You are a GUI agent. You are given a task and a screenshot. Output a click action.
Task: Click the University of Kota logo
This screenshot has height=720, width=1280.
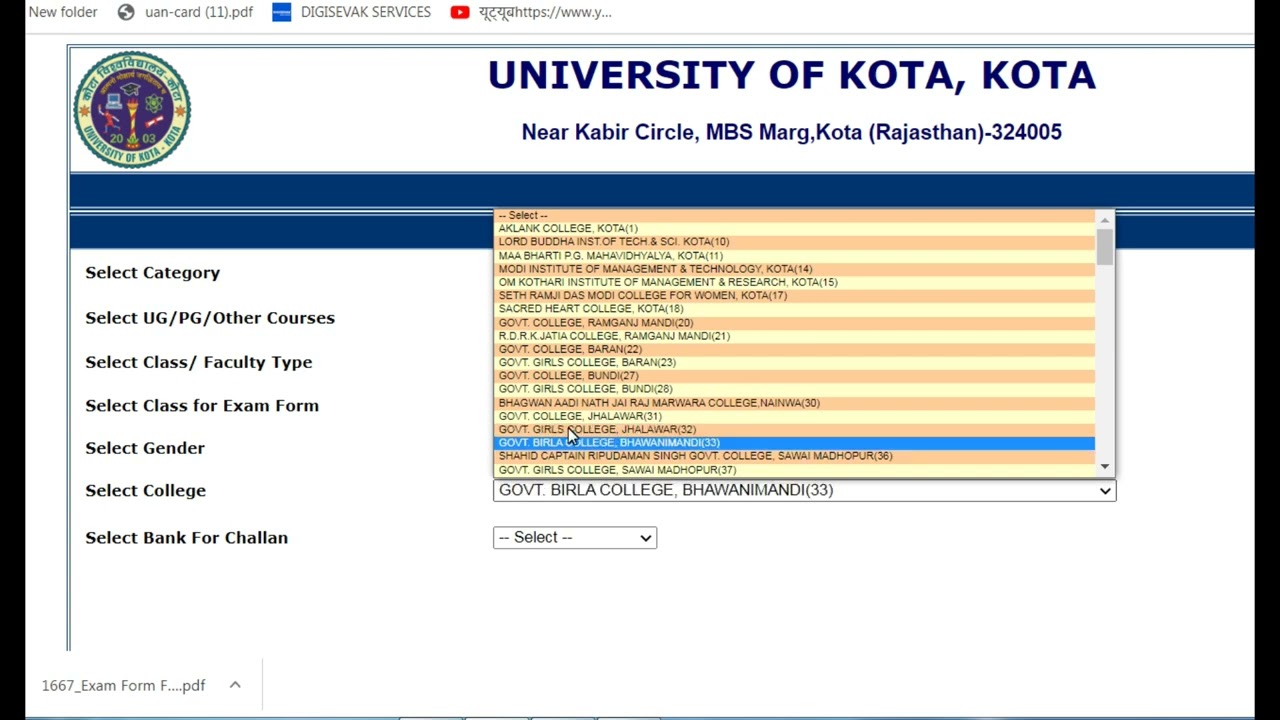pos(132,109)
